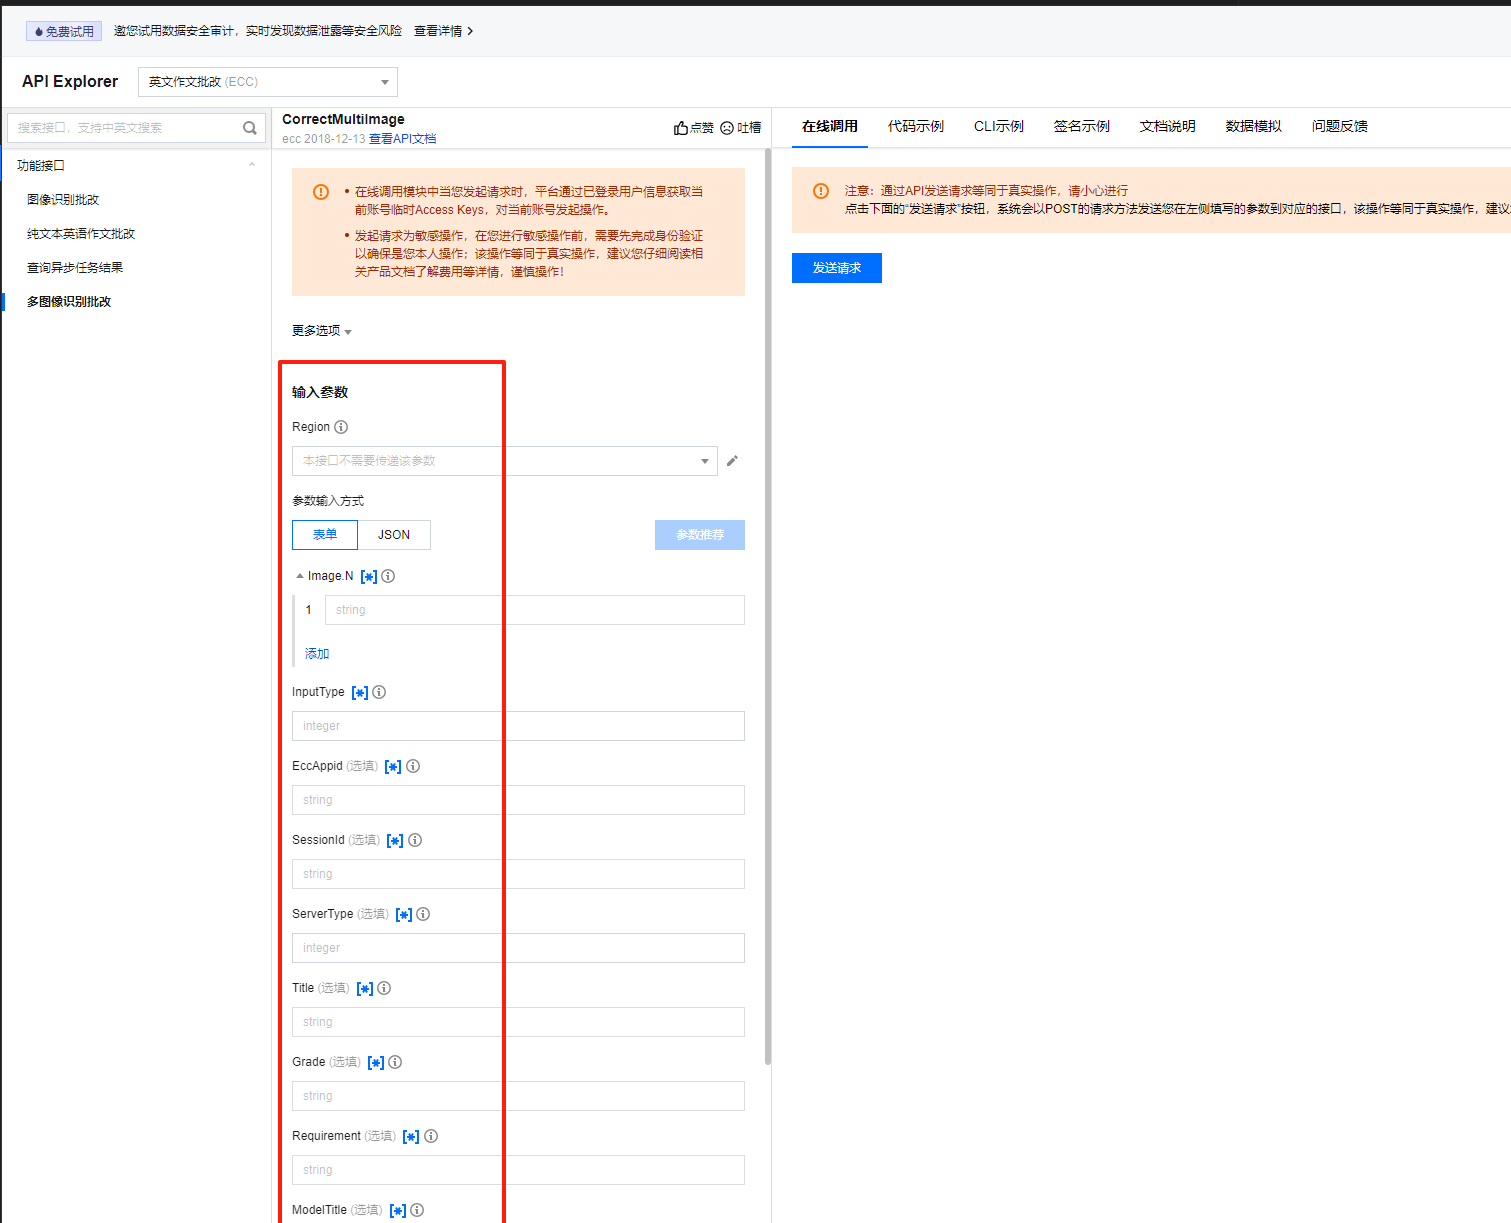Focus the Image.N string input
This screenshot has width=1511, height=1223.
[x=535, y=610]
